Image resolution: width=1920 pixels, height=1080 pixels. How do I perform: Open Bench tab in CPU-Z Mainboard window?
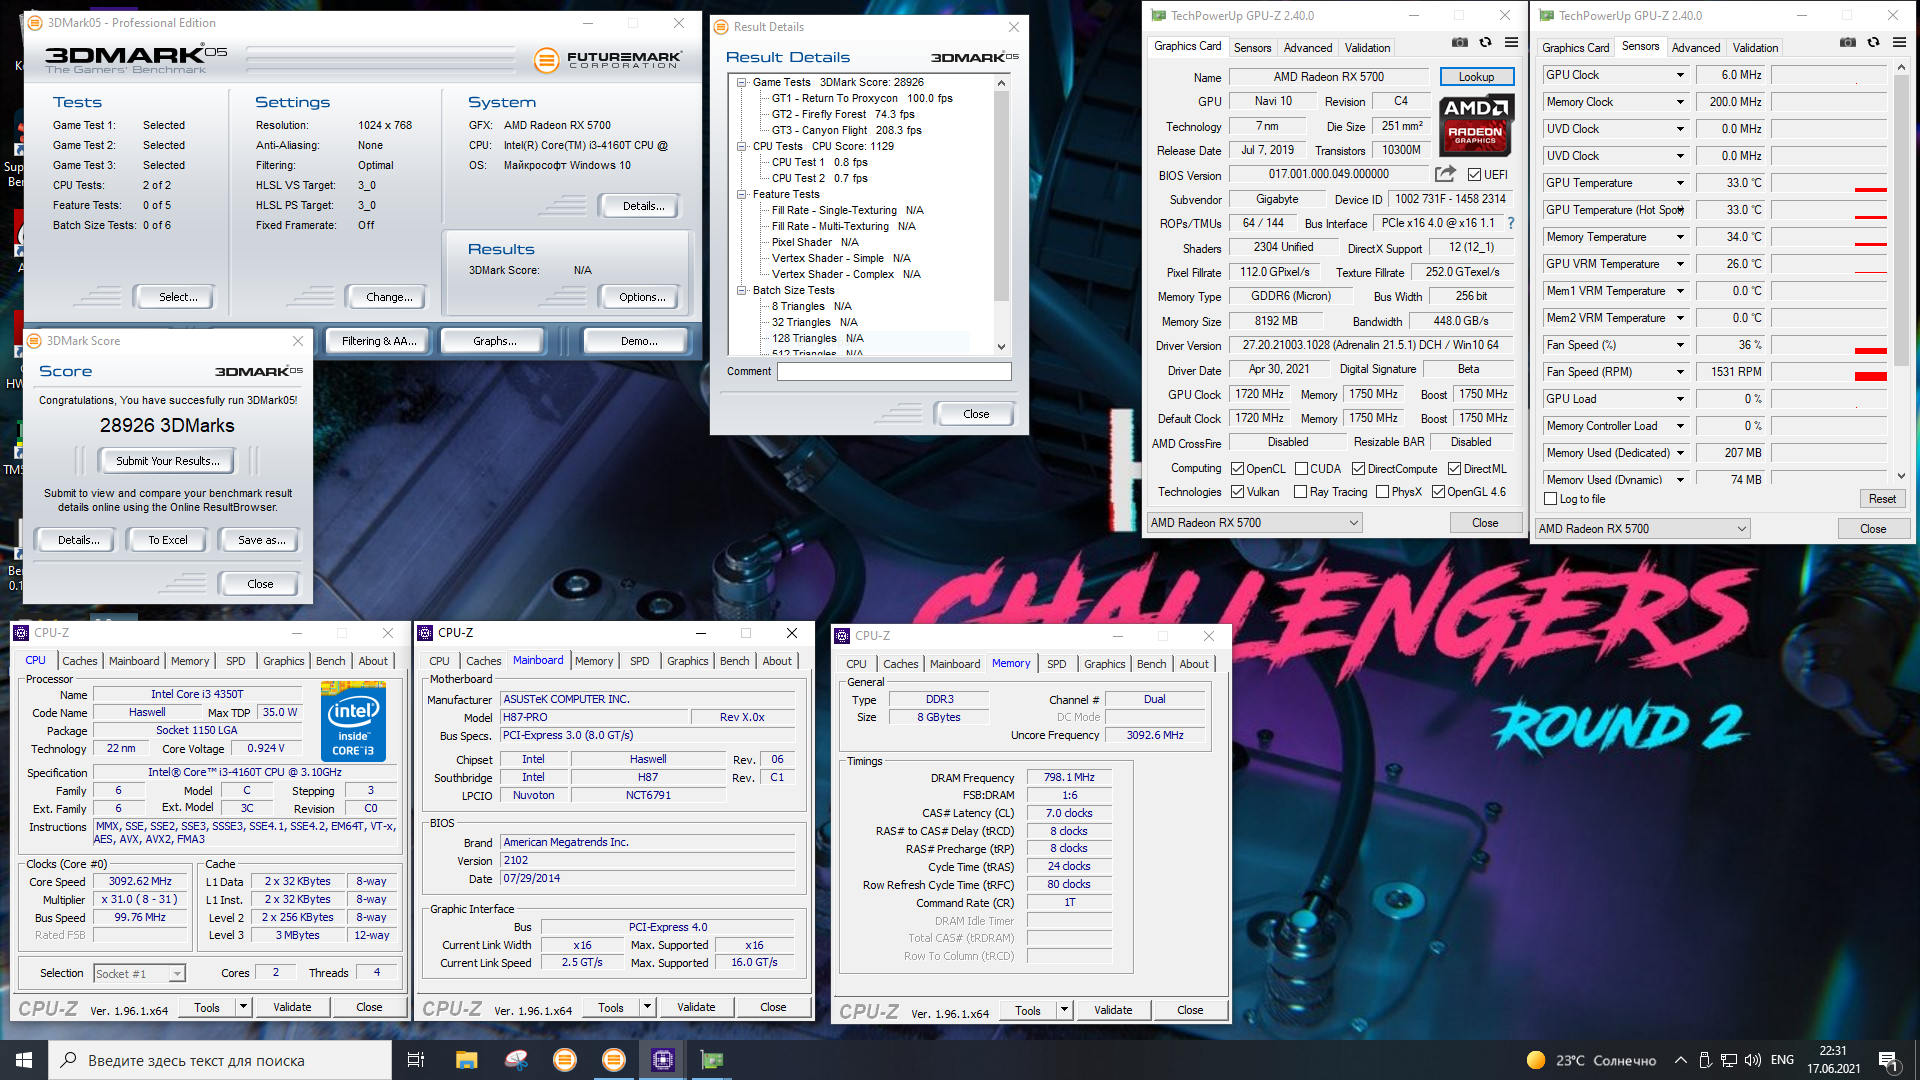[735, 661]
